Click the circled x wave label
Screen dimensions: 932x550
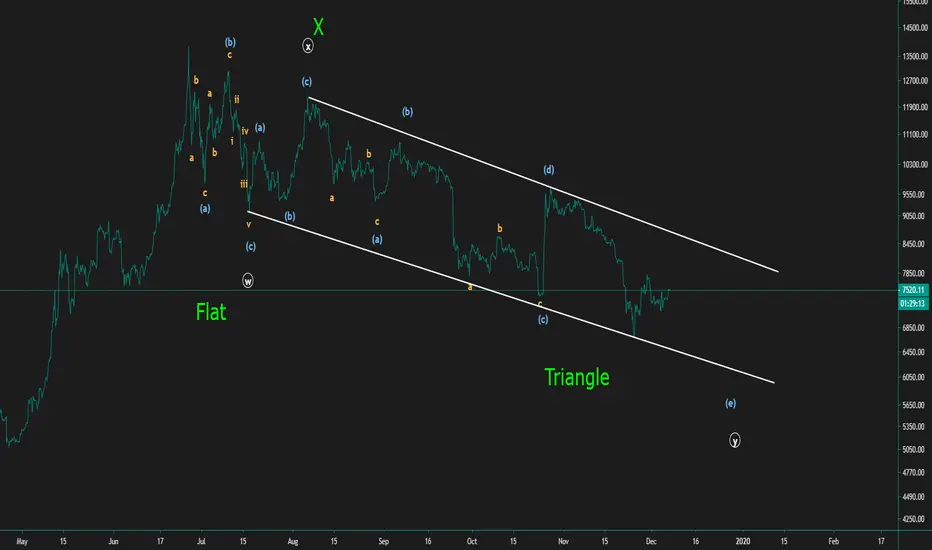(308, 46)
